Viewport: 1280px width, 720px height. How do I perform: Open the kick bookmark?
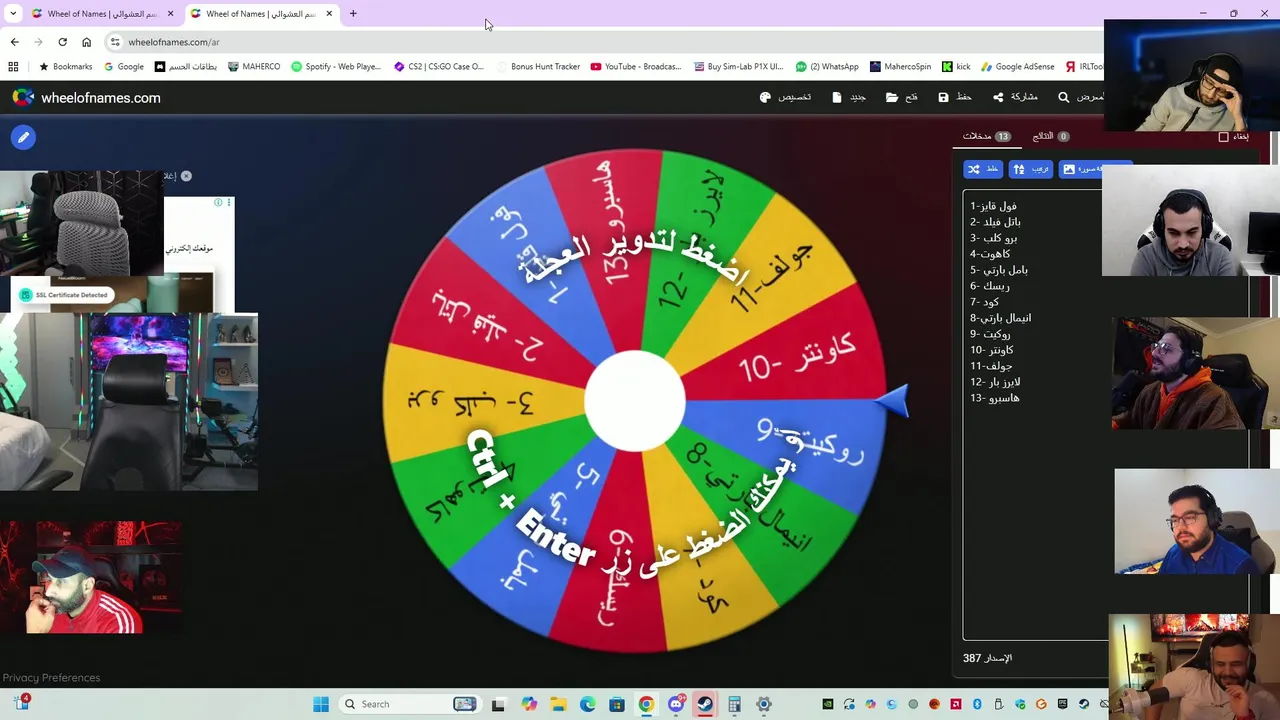(956, 67)
